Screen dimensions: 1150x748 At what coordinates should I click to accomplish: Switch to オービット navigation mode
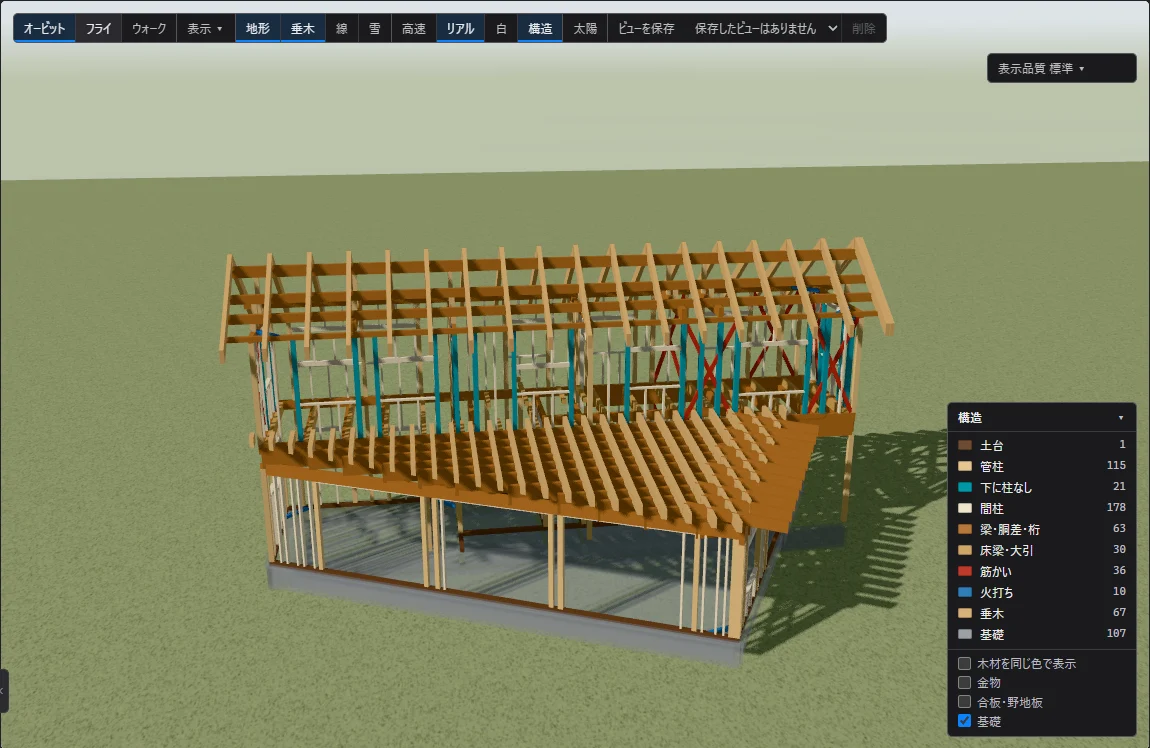[45, 29]
